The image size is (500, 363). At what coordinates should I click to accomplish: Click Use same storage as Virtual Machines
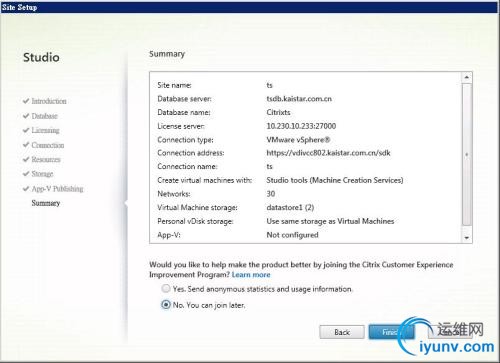330,221
